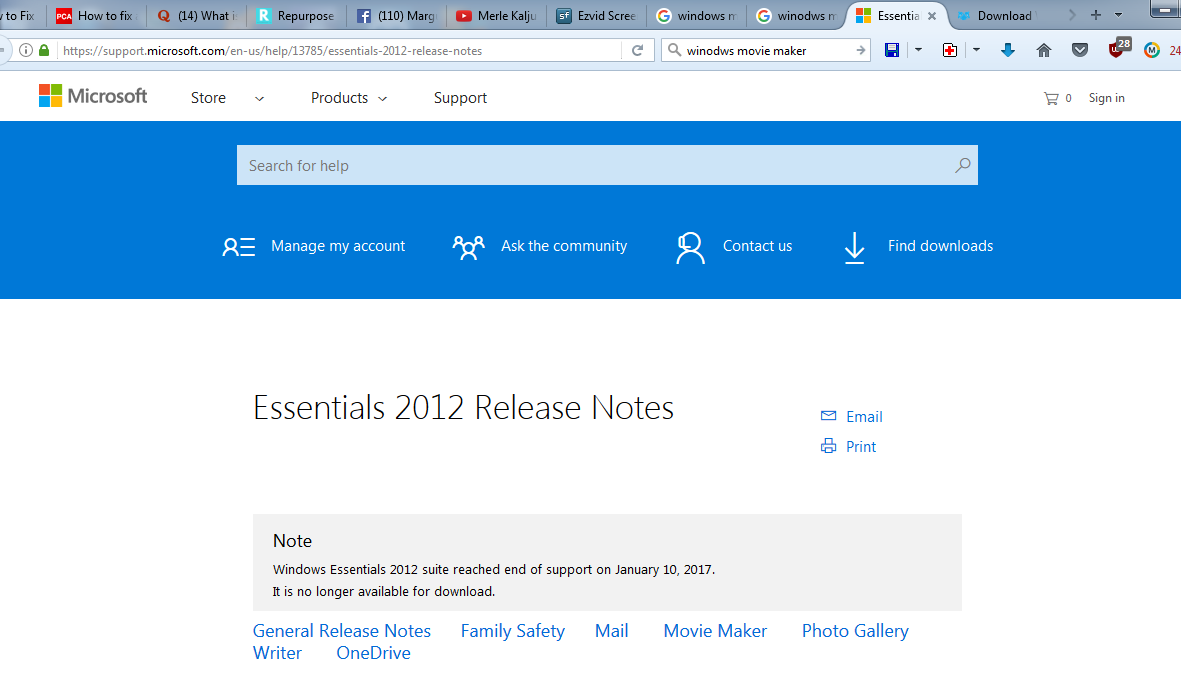Click the Find downloads arrow icon
Screen dimensions: 1181x680
tap(854, 248)
